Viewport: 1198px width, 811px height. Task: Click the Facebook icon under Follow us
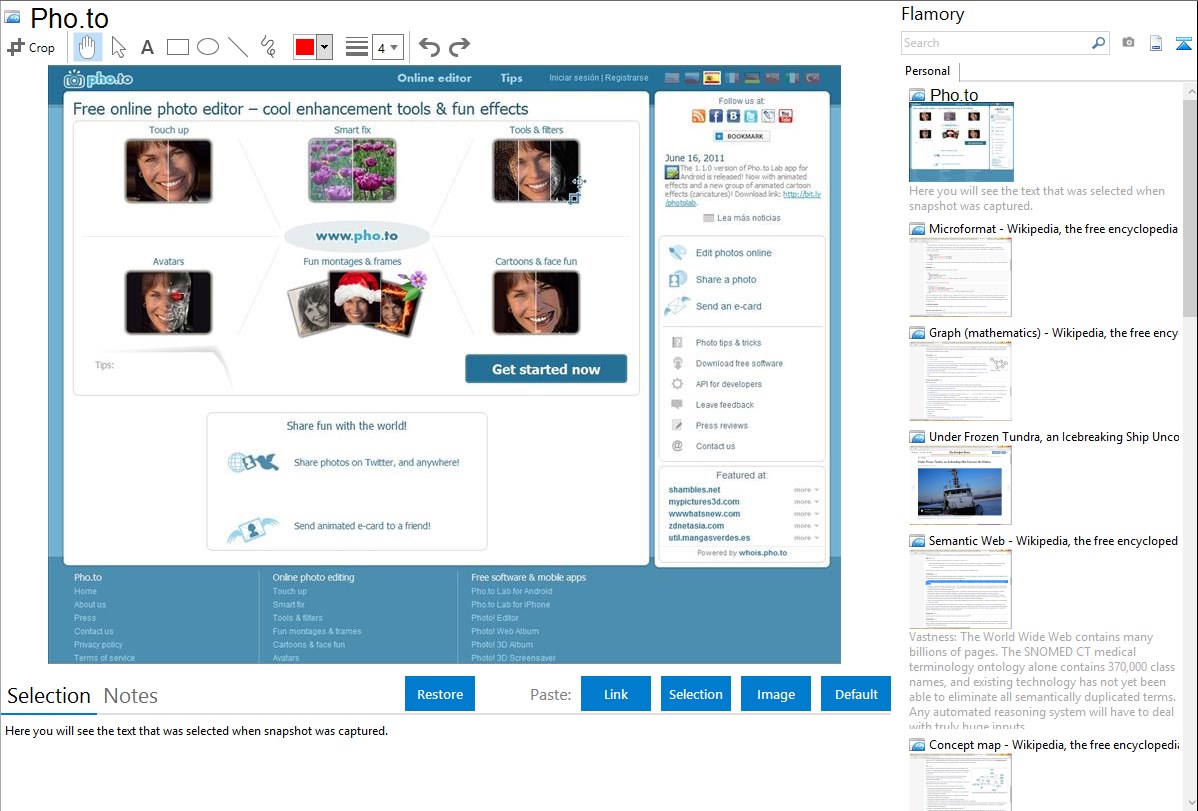click(x=716, y=116)
